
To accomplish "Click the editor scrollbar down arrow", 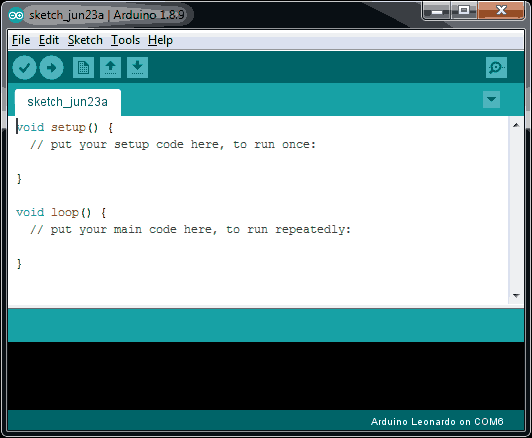I will click(x=516, y=296).
